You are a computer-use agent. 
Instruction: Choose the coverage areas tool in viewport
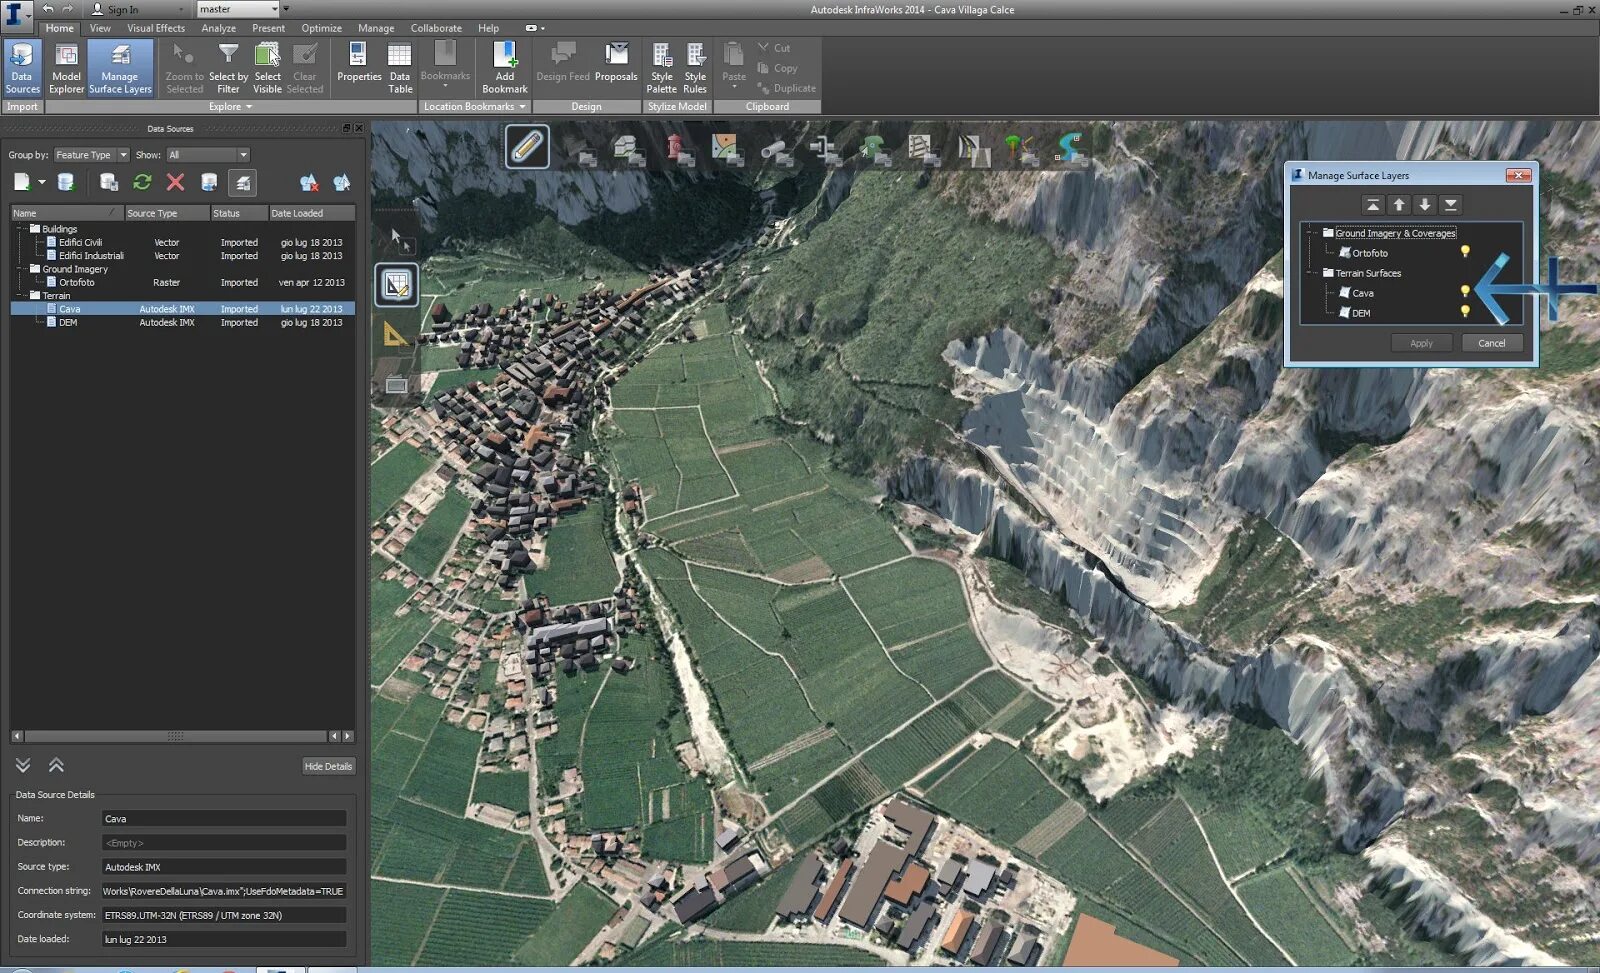click(x=727, y=150)
